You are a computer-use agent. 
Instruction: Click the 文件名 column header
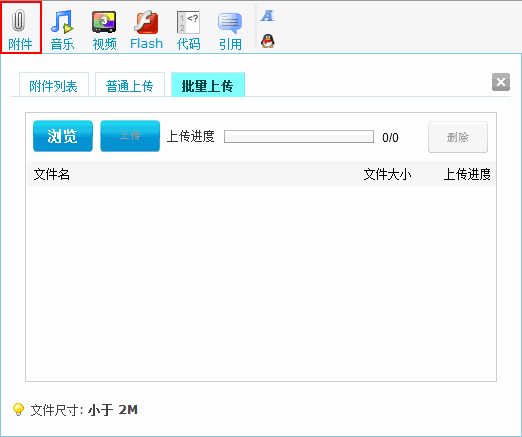point(52,174)
